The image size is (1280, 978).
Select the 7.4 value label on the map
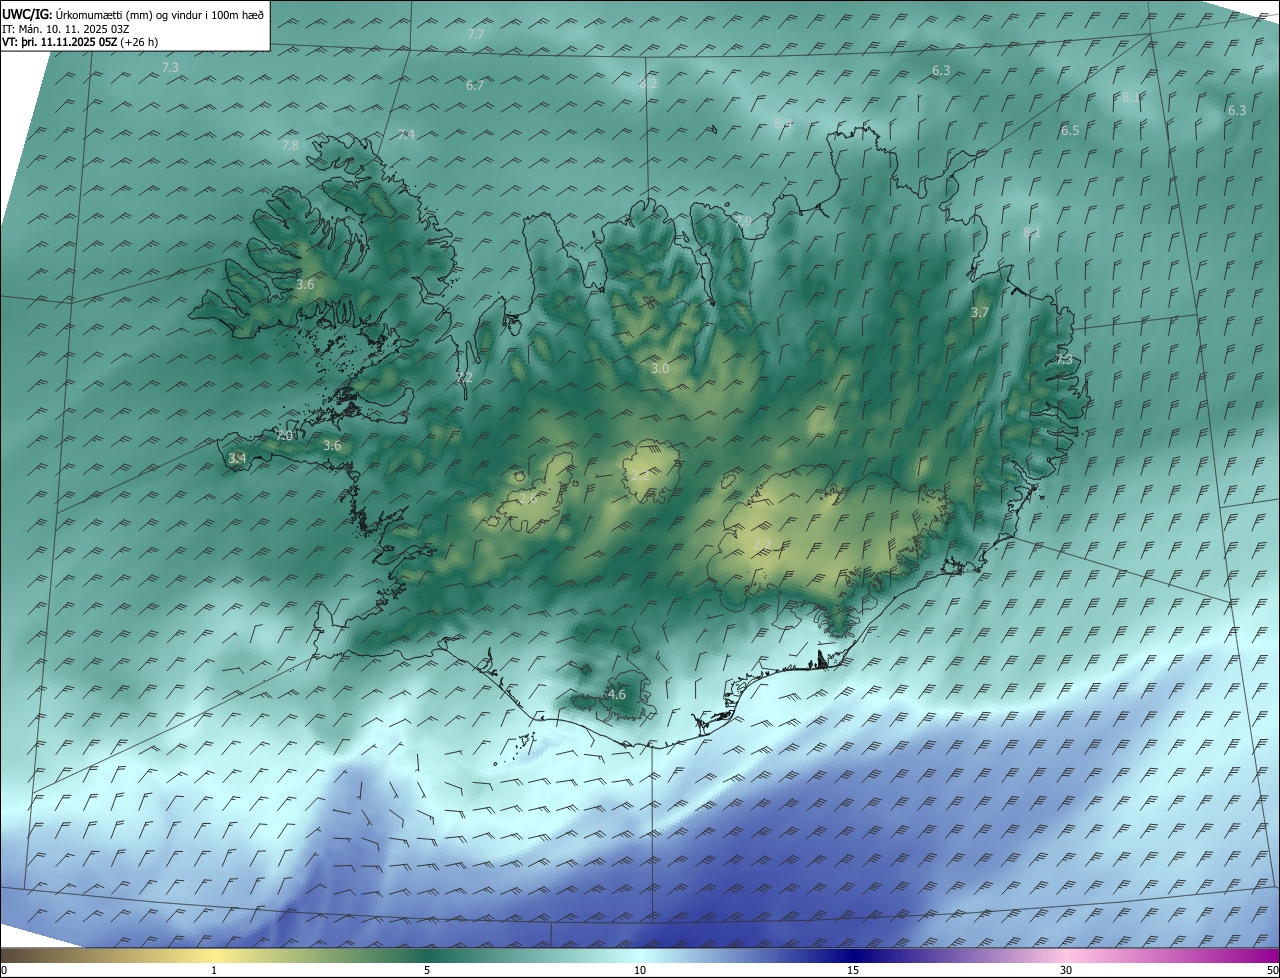(x=406, y=135)
